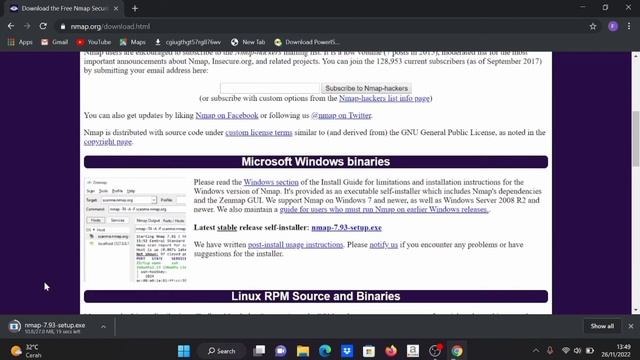Viewport: 640px width, 360px height.
Task: Click Show all downloads
Action: 602,326
